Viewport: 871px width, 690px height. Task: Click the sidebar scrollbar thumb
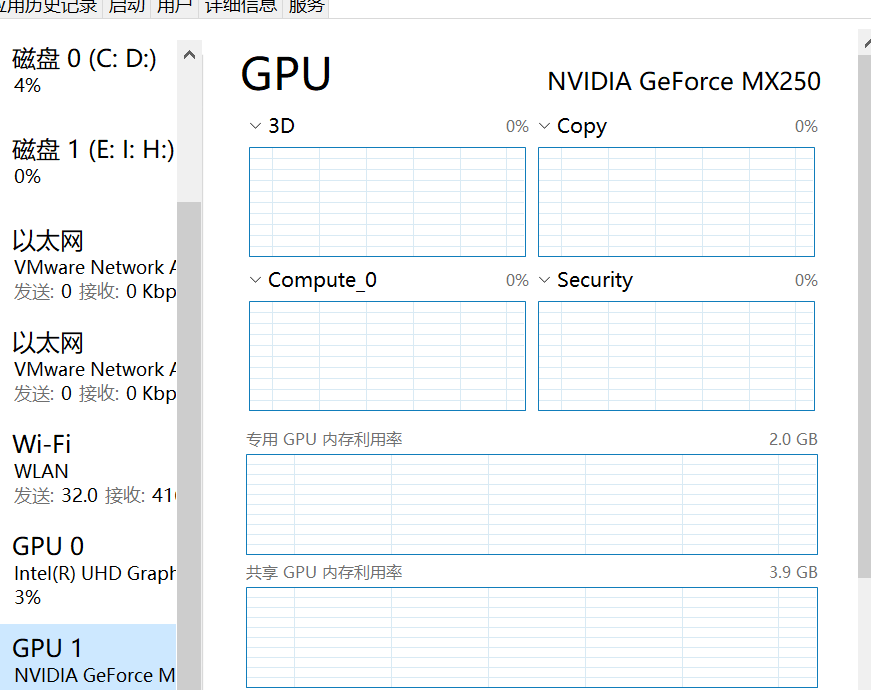tap(189, 446)
